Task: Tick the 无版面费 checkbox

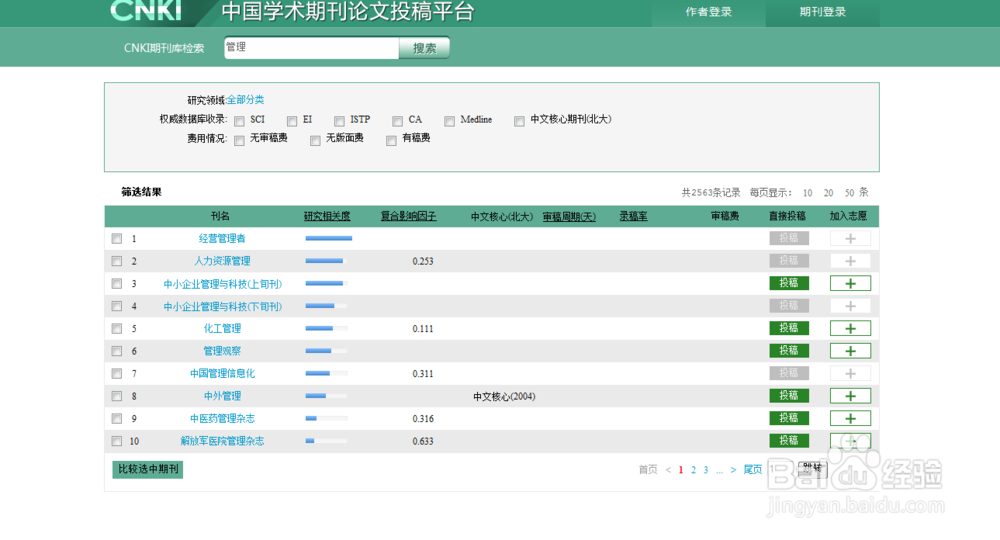Action: [x=315, y=140]
